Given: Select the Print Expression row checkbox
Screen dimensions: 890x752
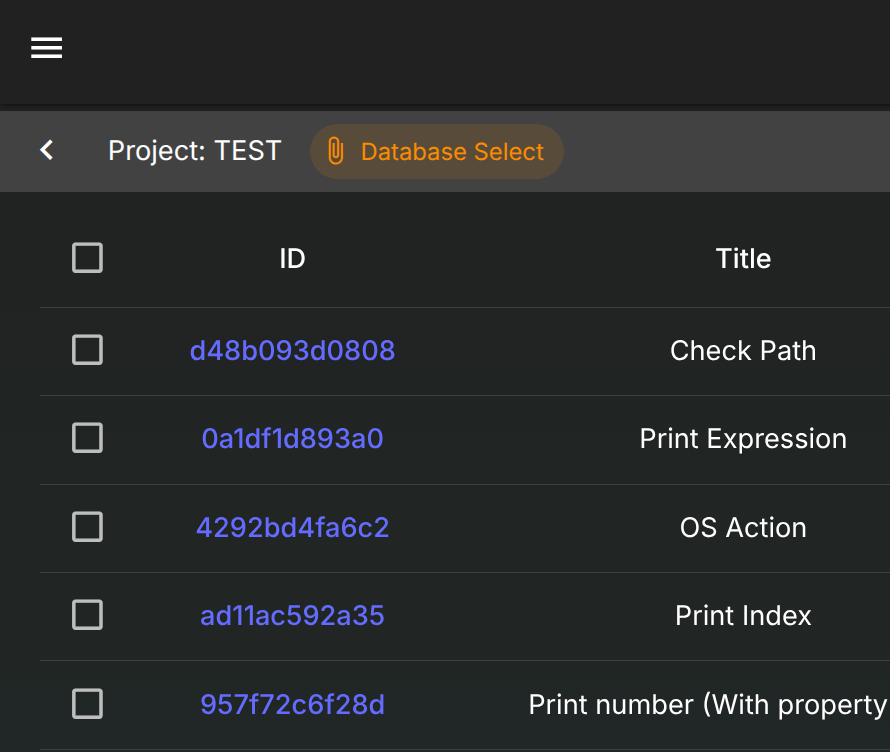Looking at the screenshot, I should point(88,438).
